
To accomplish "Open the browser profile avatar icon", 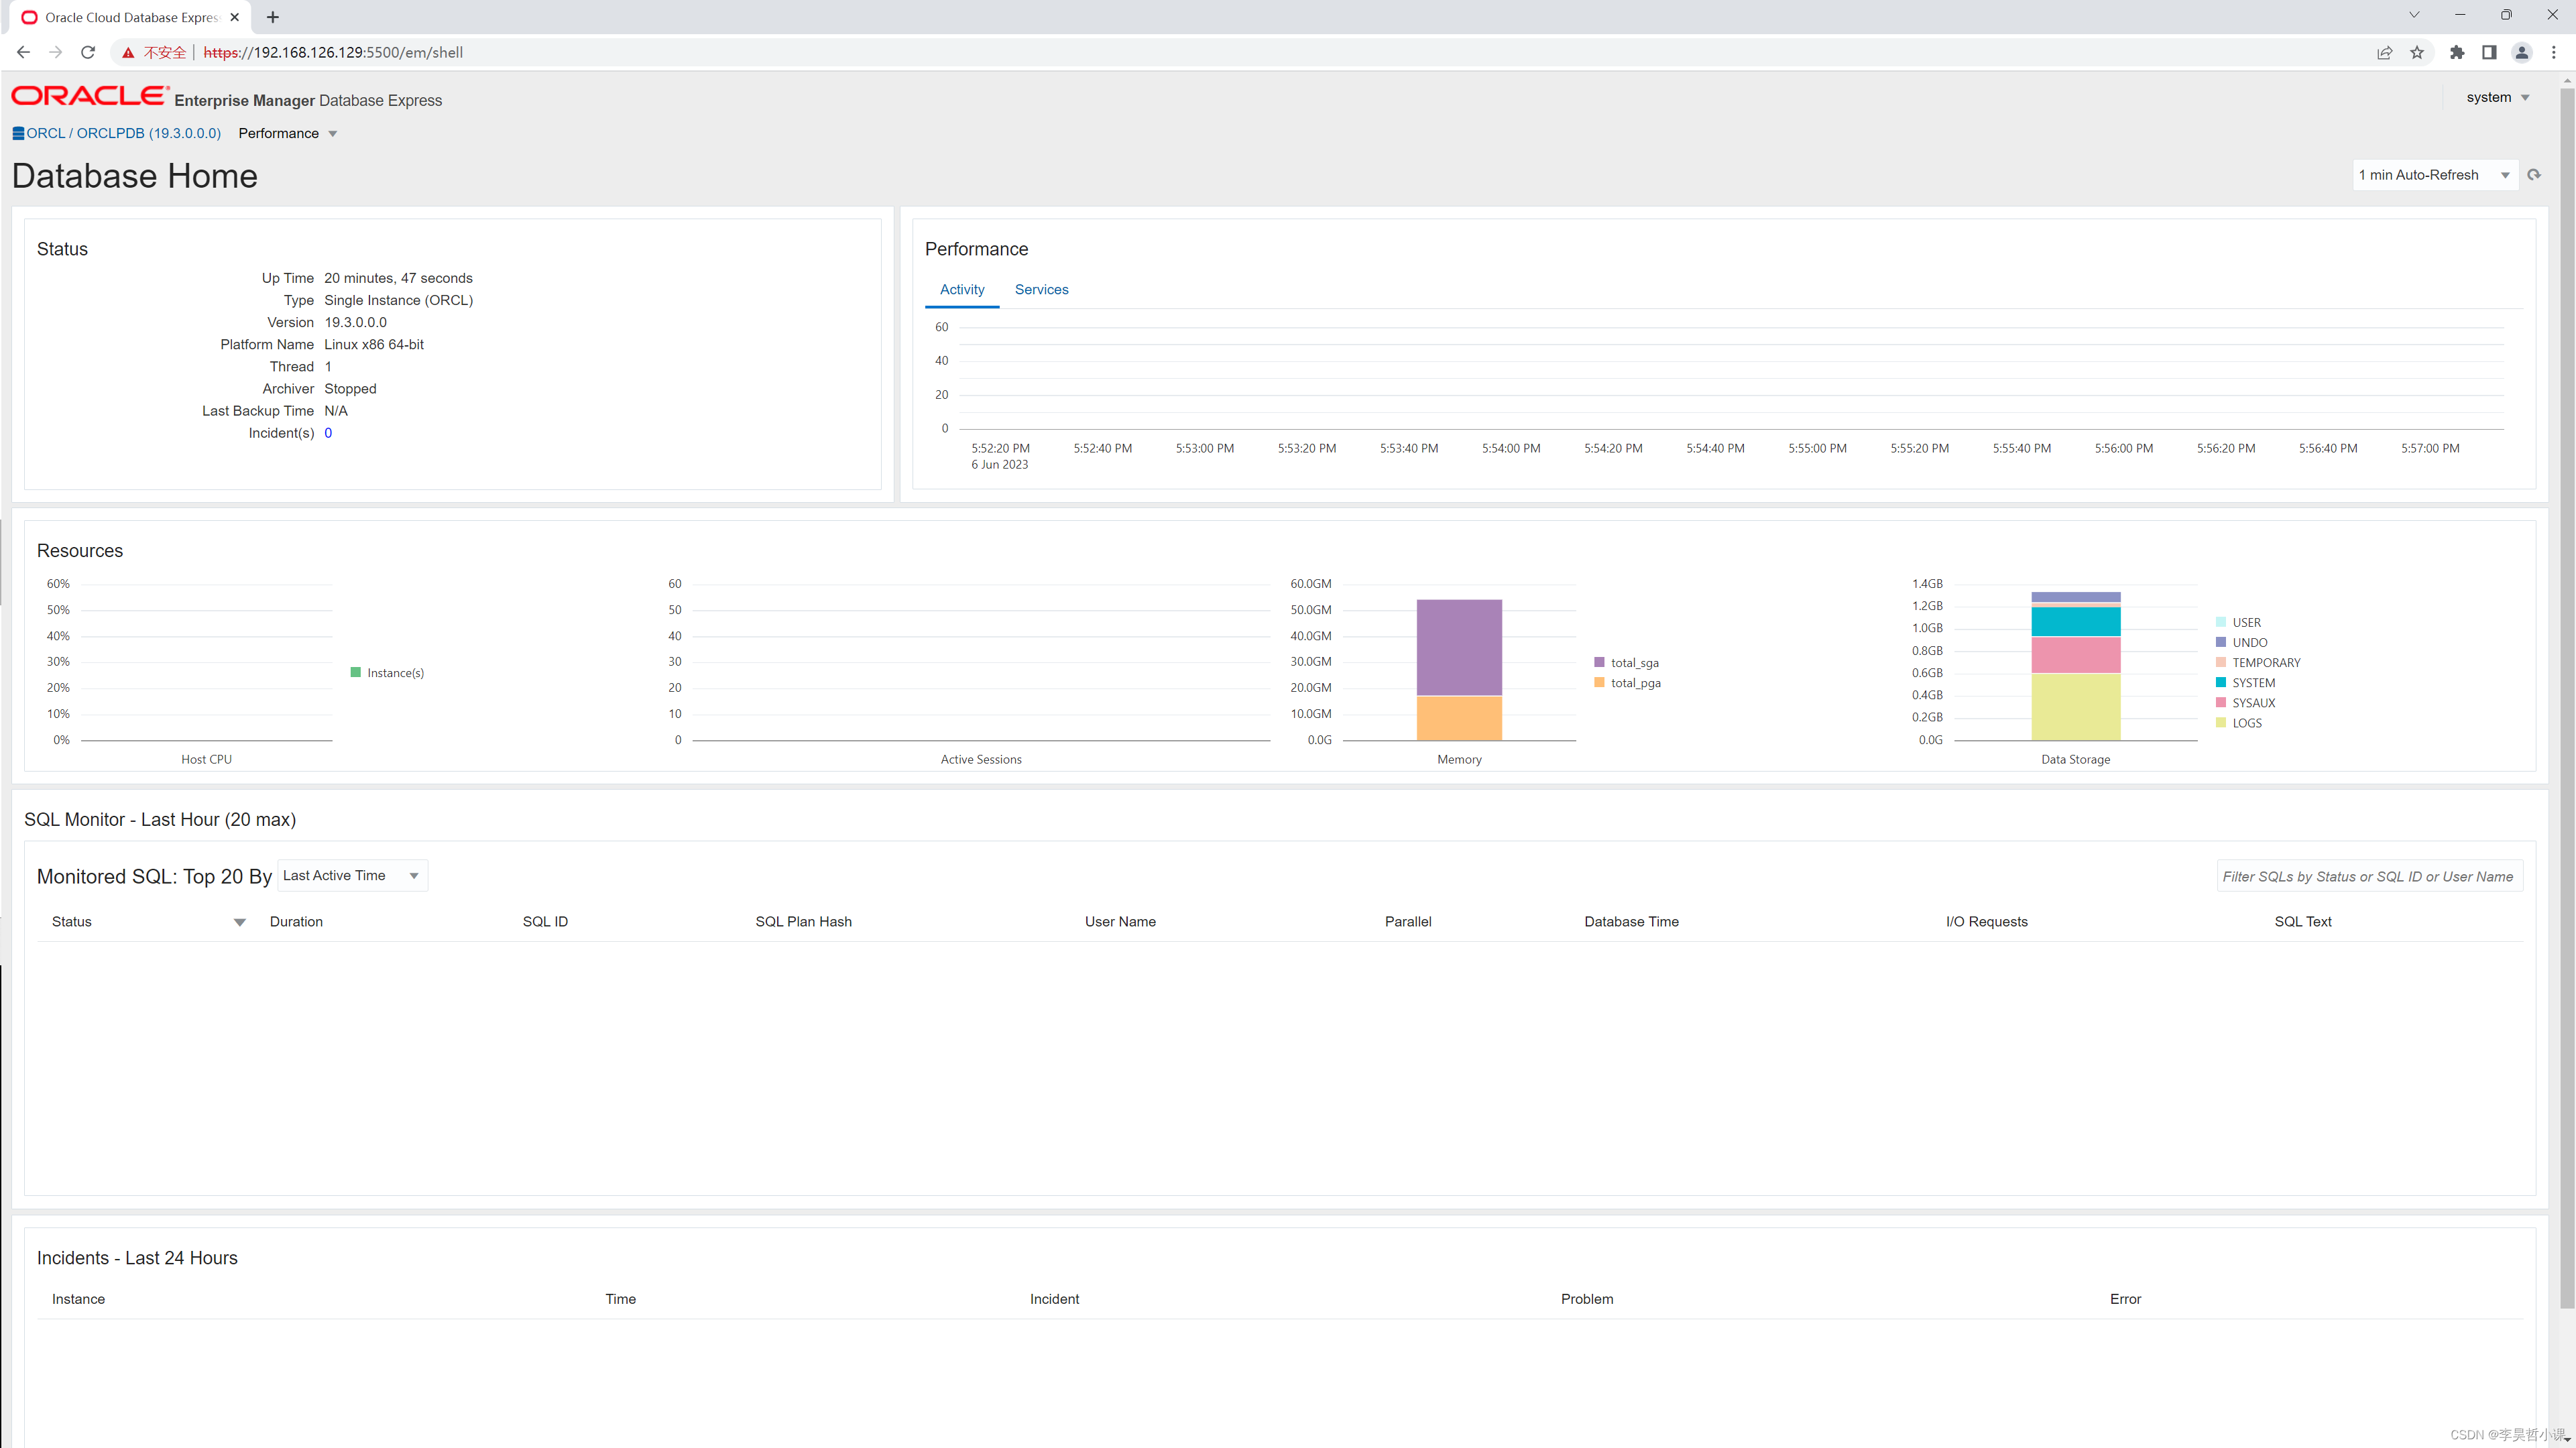I will click(2522, 53).
